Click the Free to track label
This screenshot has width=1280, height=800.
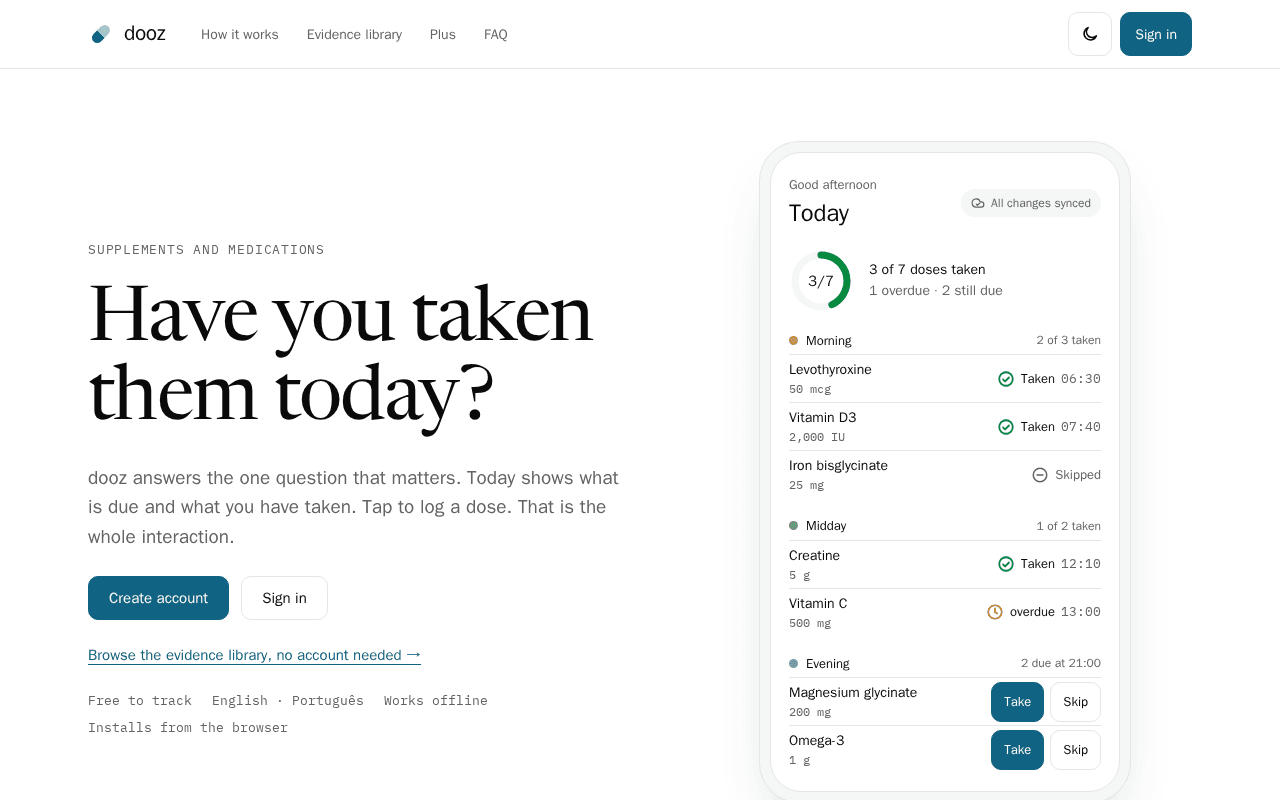(140, 701)
